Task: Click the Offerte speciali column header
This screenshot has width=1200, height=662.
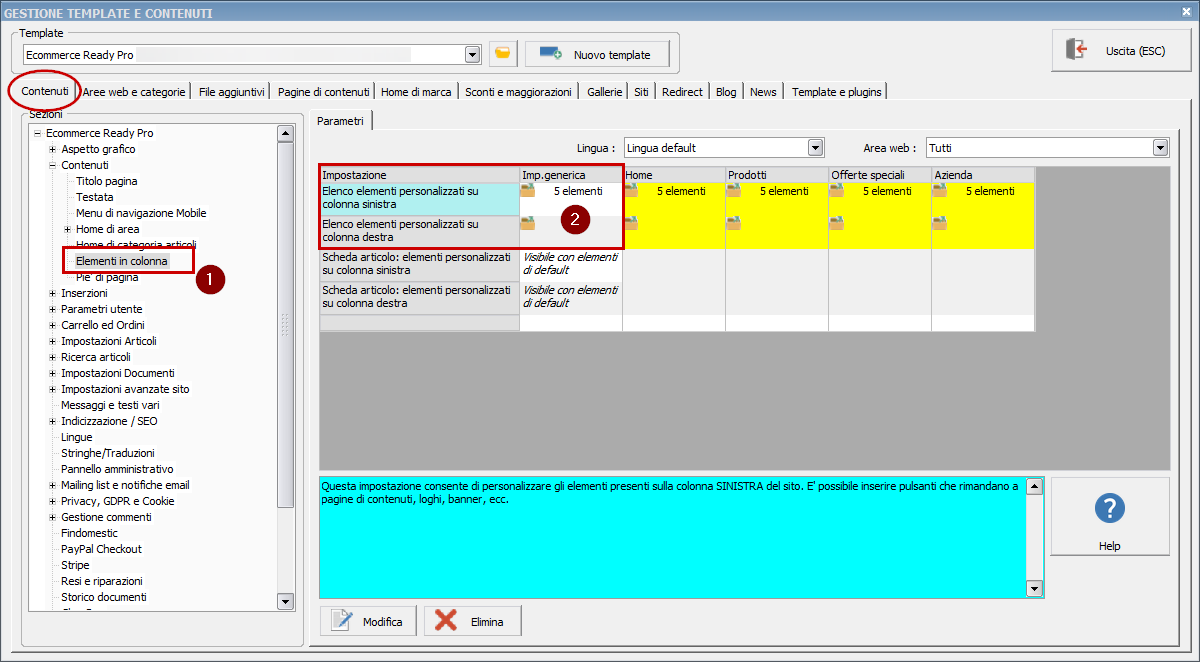Action: point(880,175)
